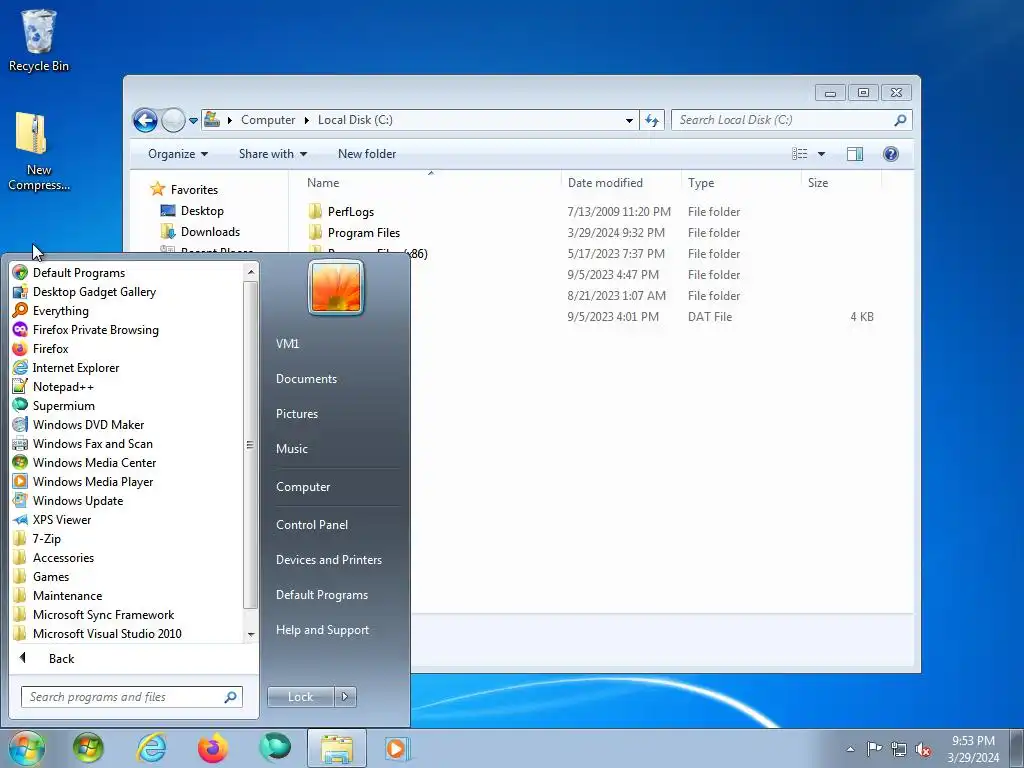Launch XPS Viewer
This screenshot has width=1024, height=768.
[x=61, y=519]
